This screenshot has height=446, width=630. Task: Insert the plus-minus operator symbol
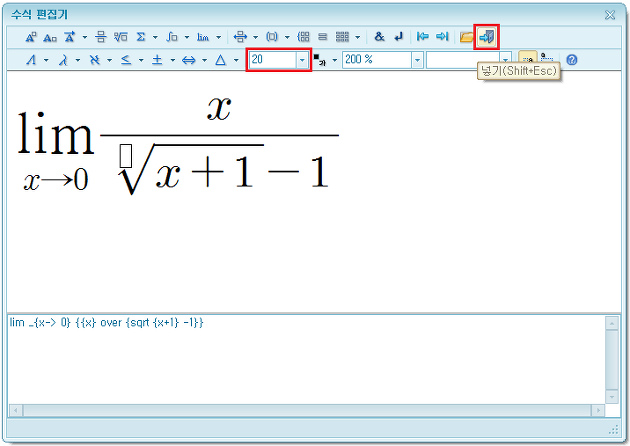click(x=157, y=60)
